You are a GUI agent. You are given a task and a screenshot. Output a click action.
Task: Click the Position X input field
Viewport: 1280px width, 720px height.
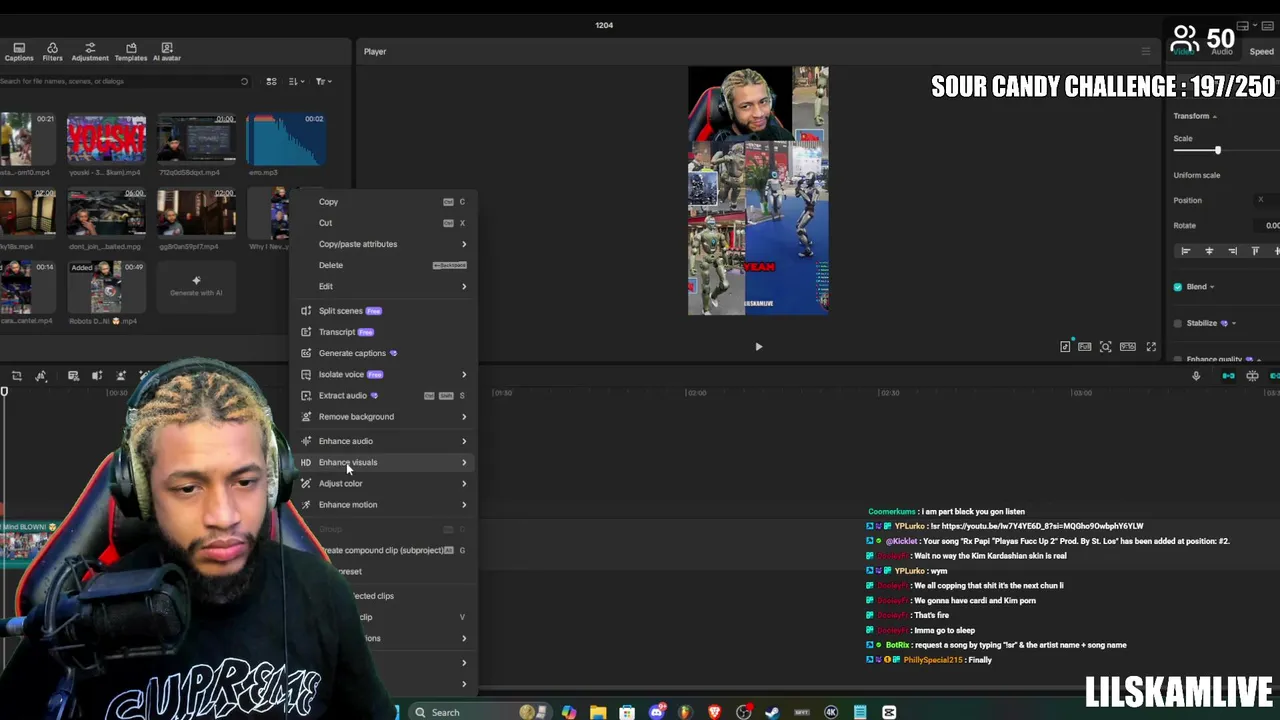point(1266,200)
